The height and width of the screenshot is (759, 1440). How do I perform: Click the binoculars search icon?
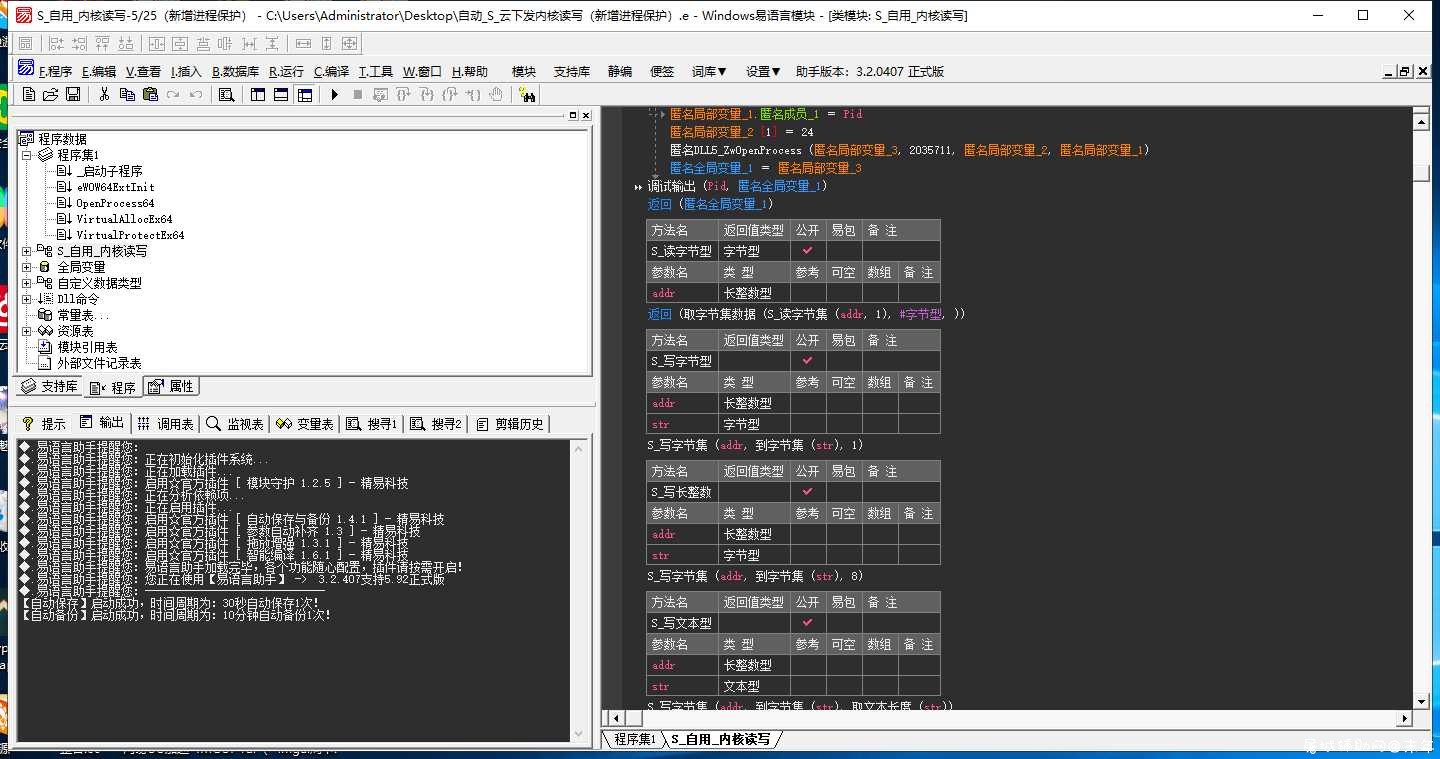point(527,94)
